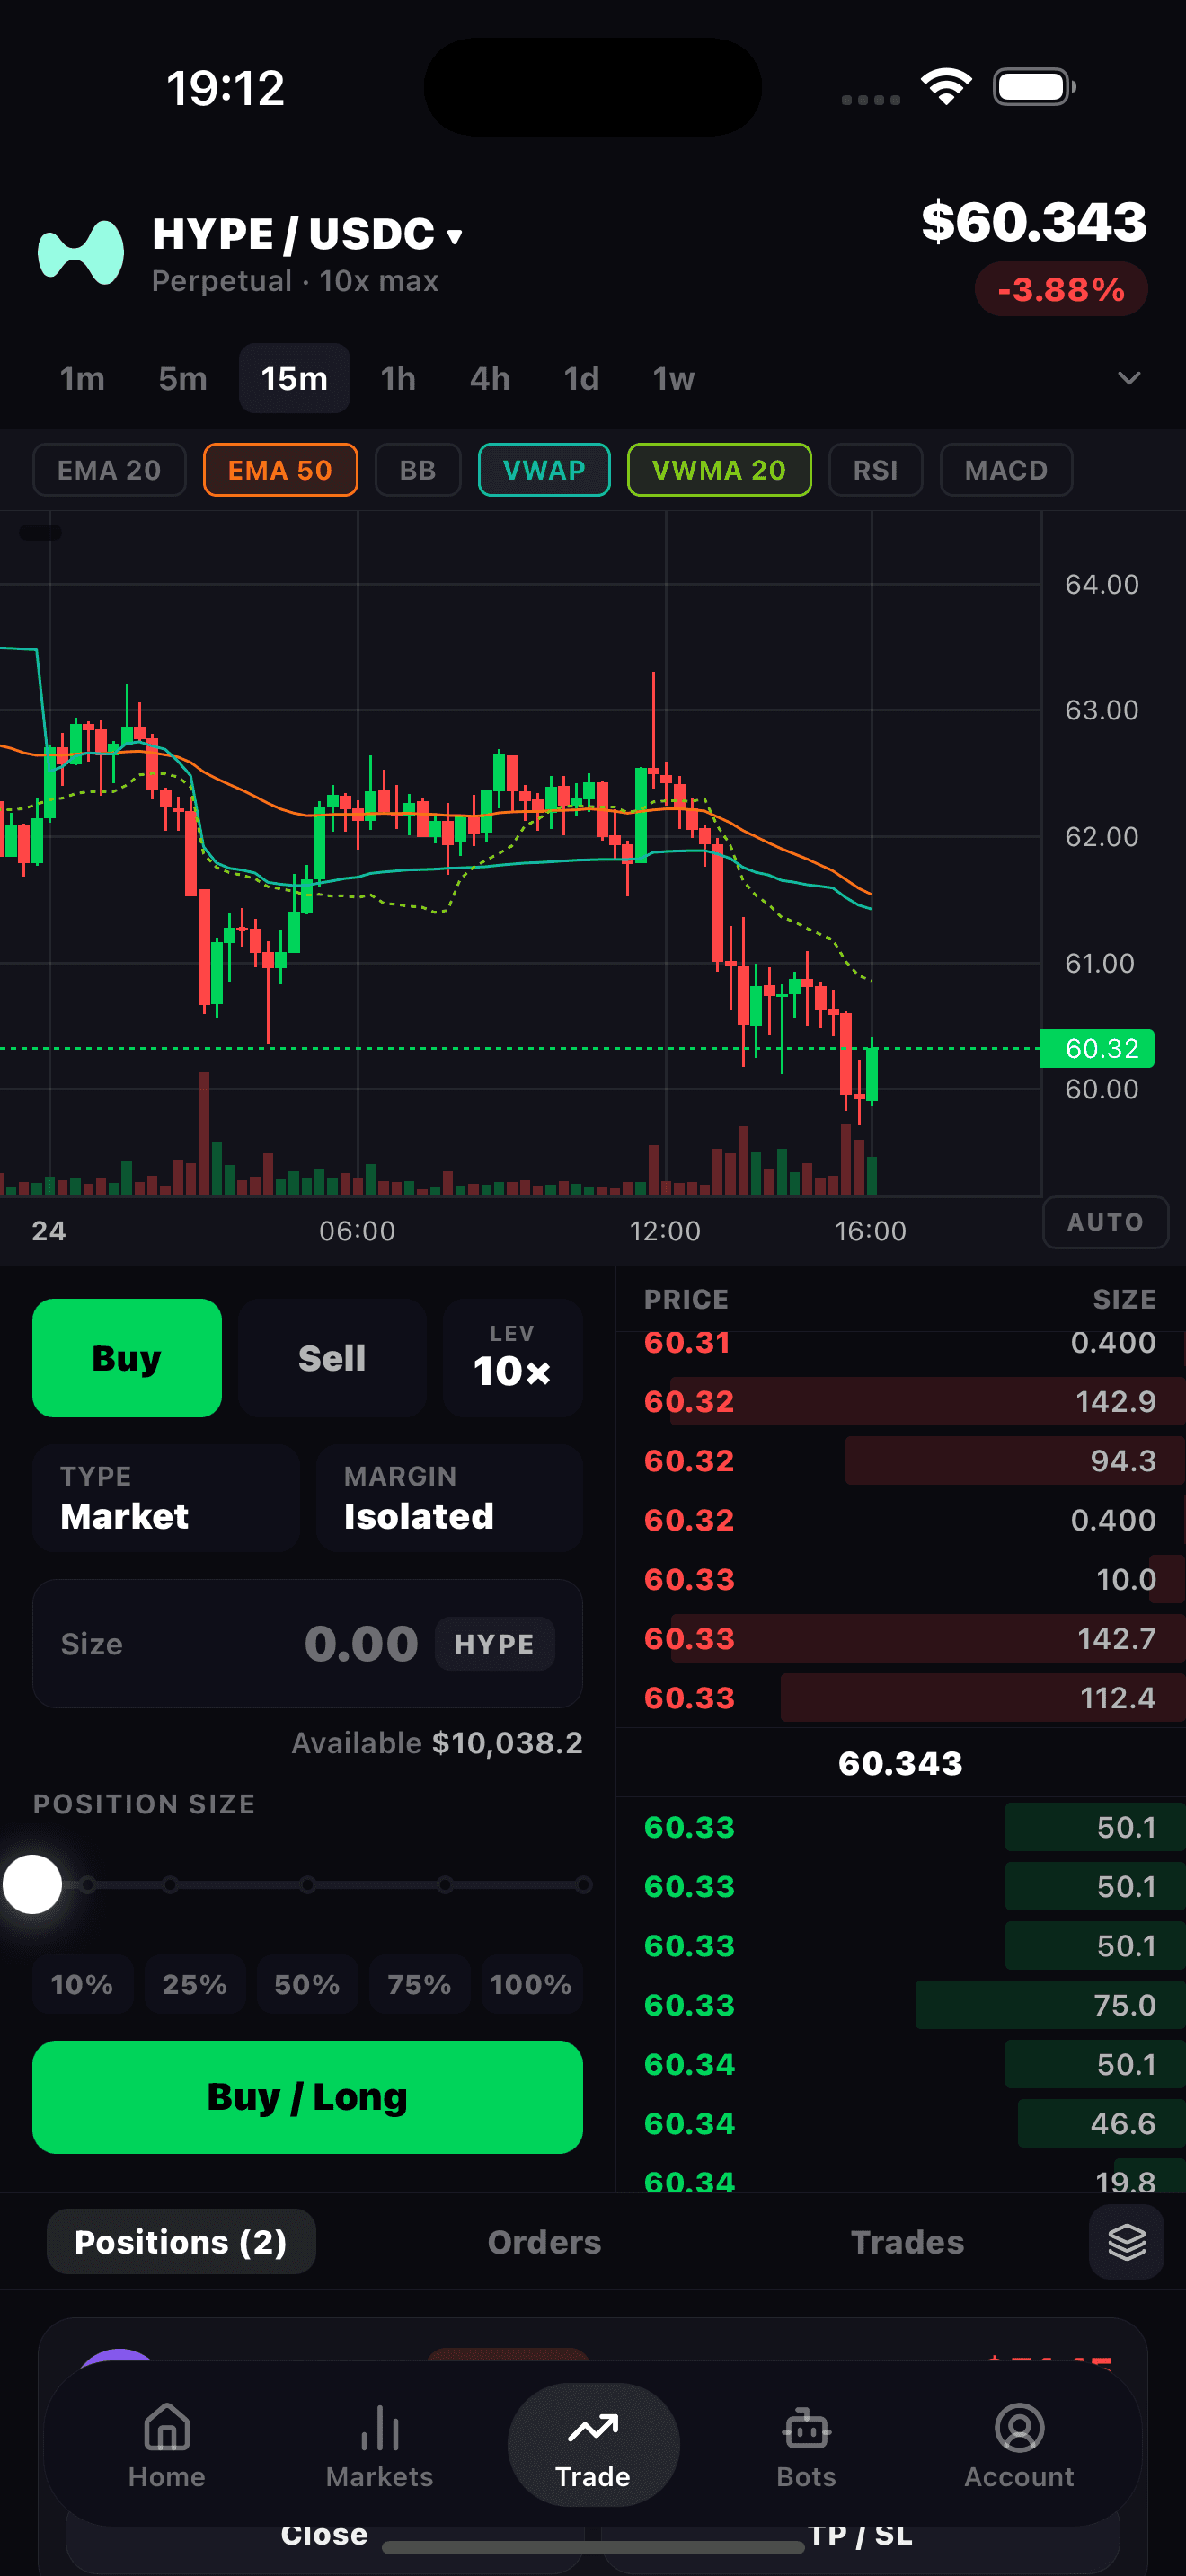Viewport: 1186px width, 2576px height.
Task: Toggle the EMA 20 indicator
Action: click(109, 470)
